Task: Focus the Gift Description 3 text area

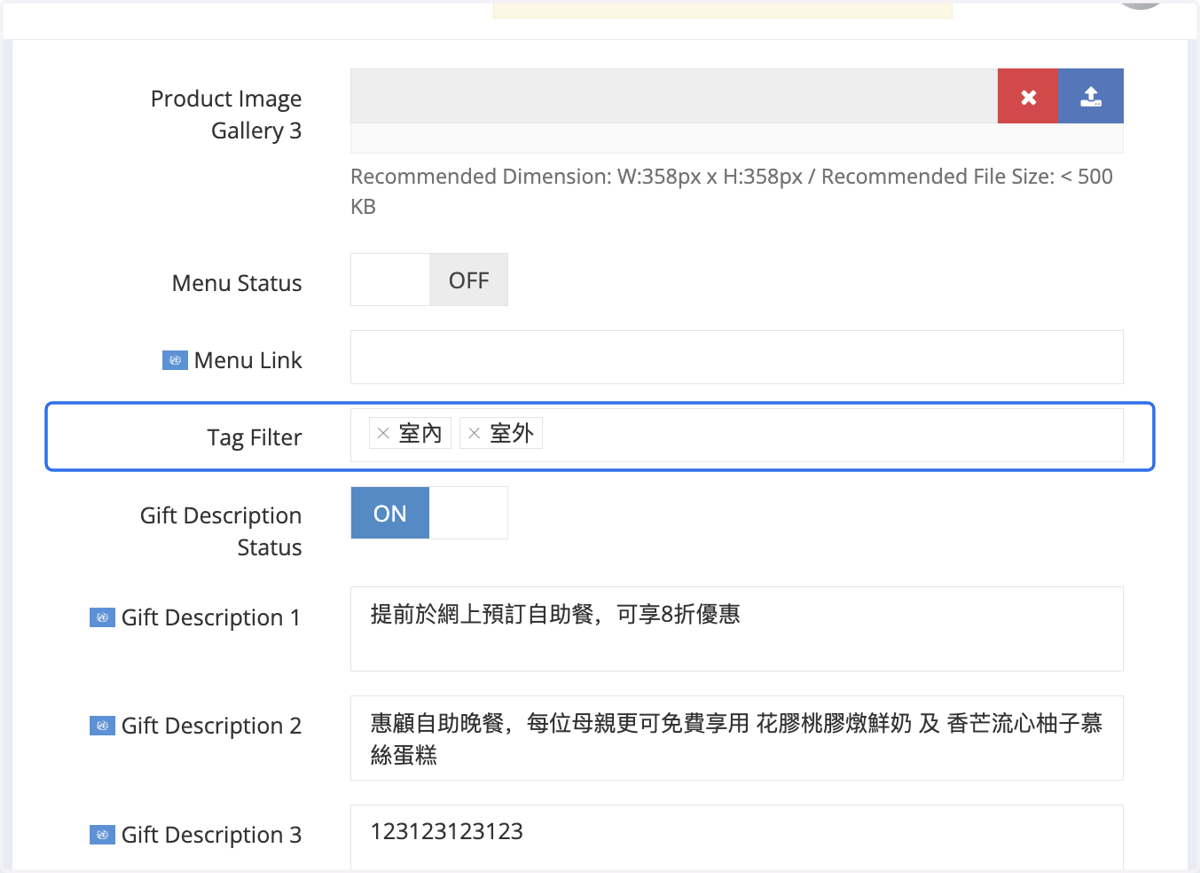Action: coord(737,839)
